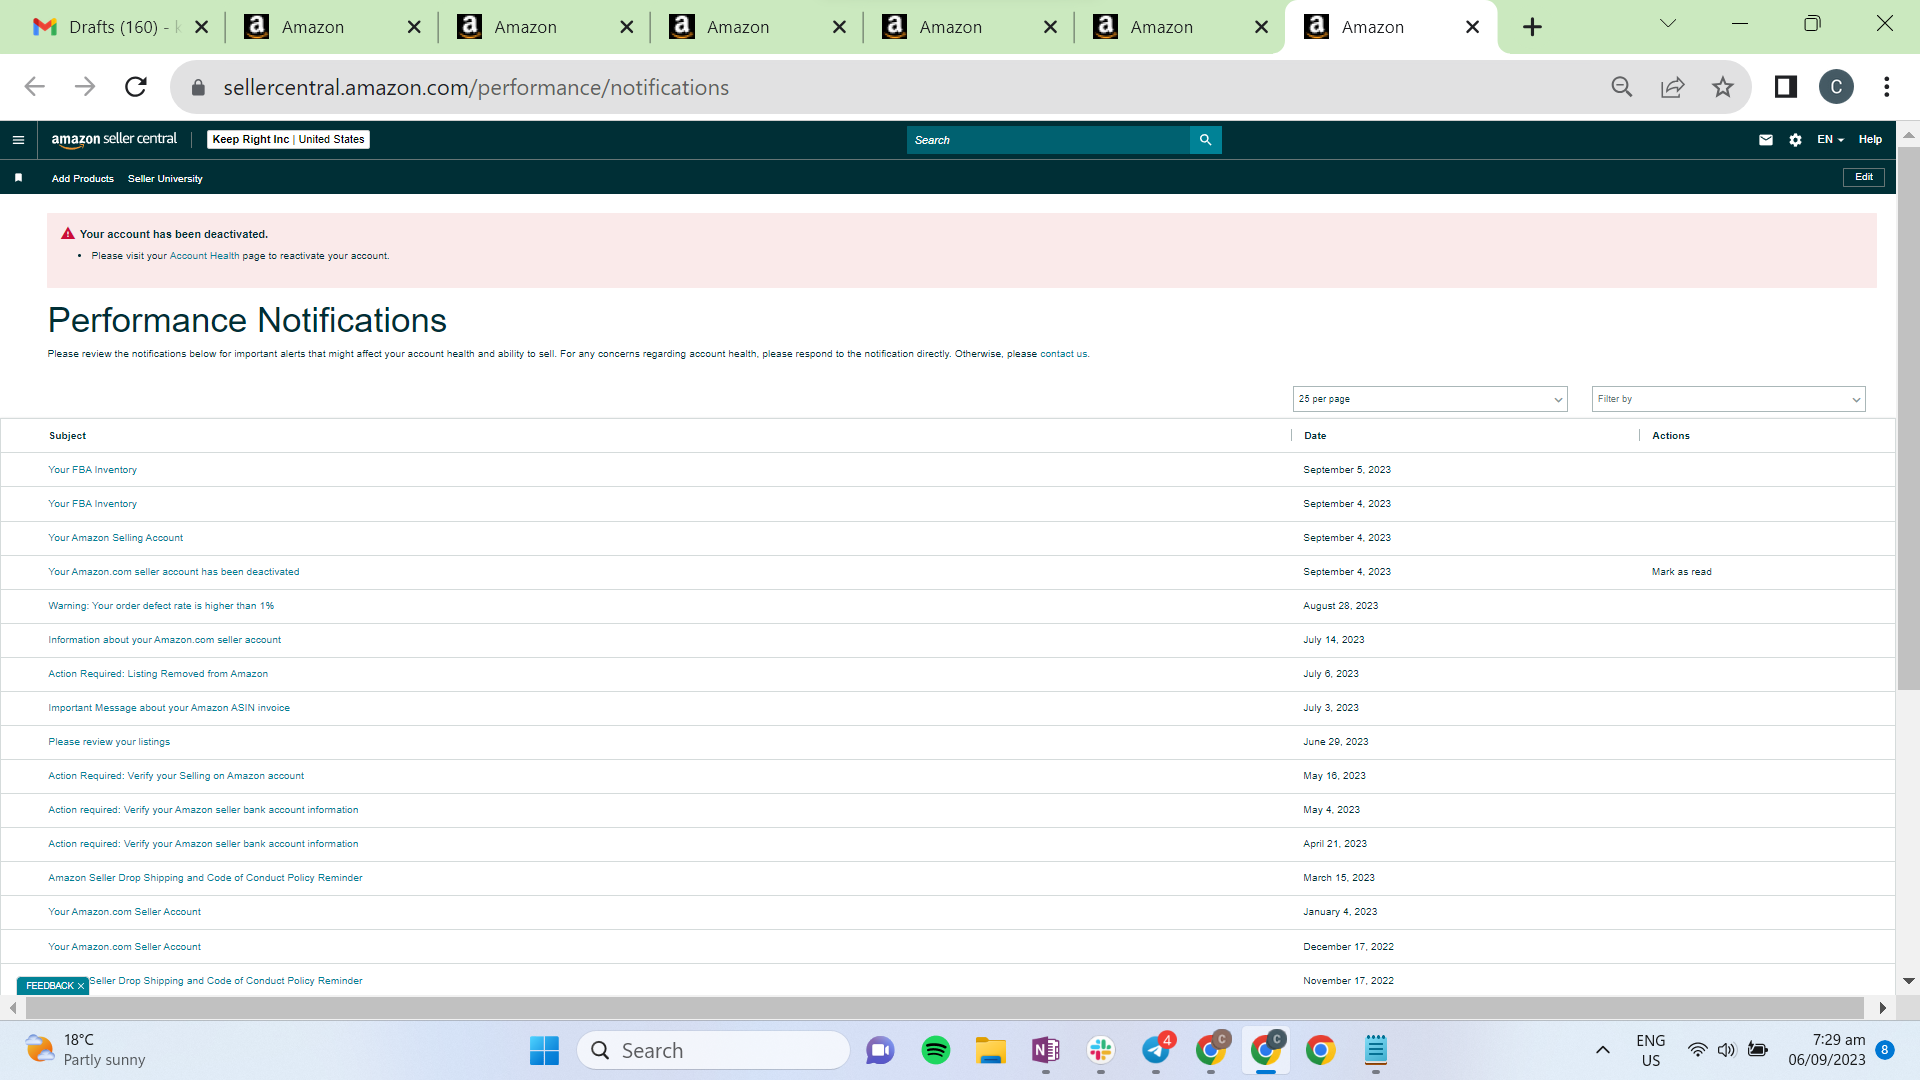1920x1080 pixels.
Task: Open the January 4 Your Amazon.com Seller Account notification
Action: (x=124, y=912)
